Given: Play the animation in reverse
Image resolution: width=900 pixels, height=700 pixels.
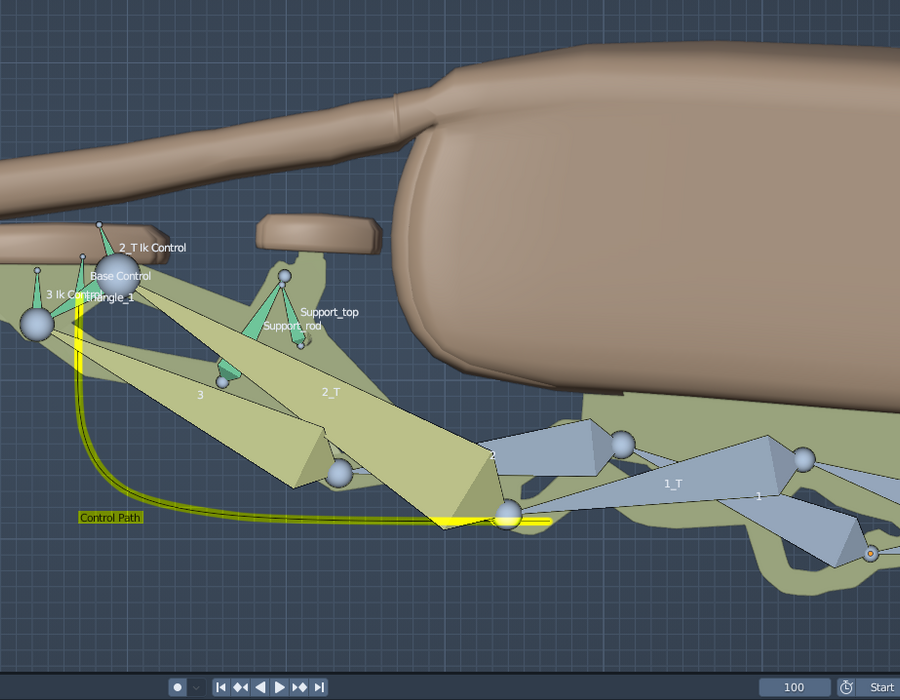Looking at the screenshot, I should 260,687.
